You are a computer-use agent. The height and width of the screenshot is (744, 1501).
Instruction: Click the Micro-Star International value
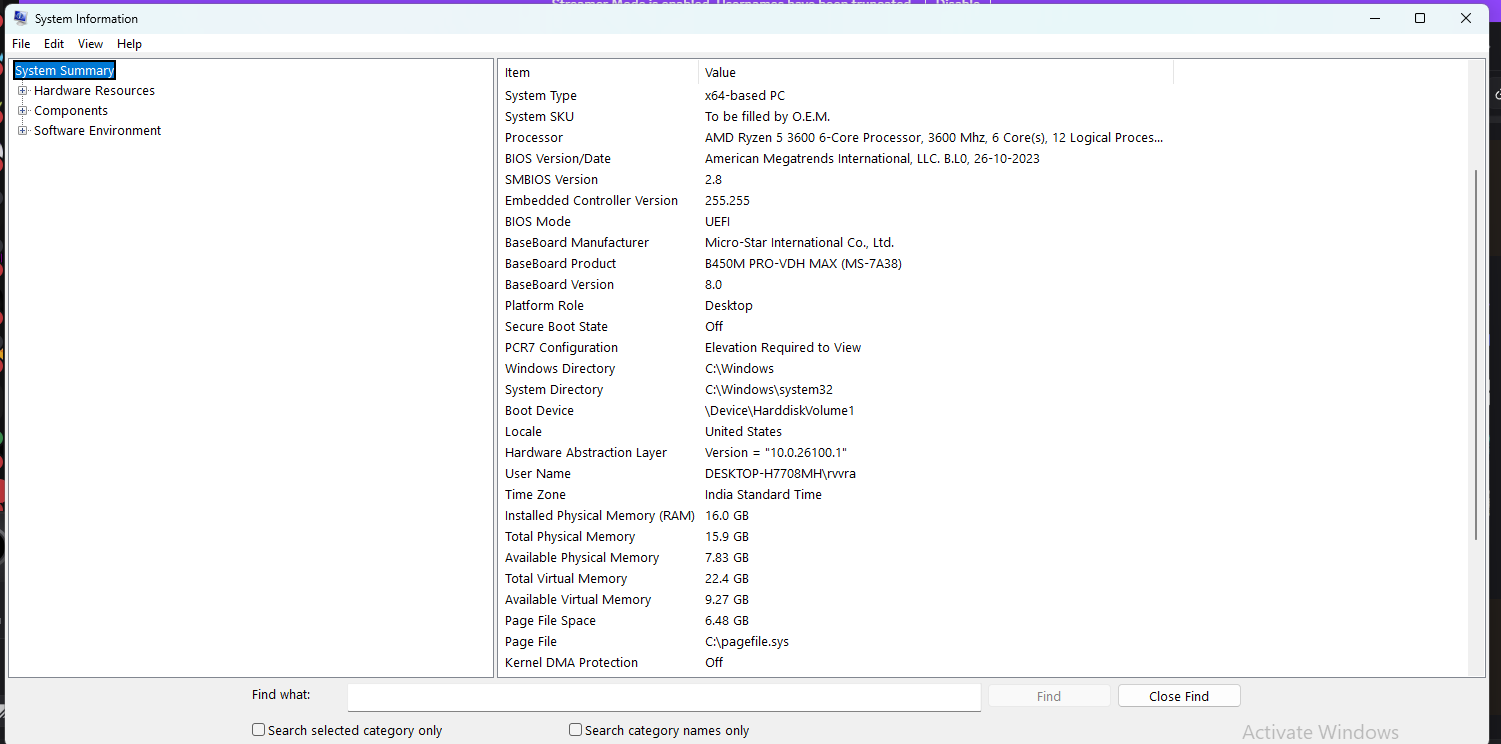[799, 243]
